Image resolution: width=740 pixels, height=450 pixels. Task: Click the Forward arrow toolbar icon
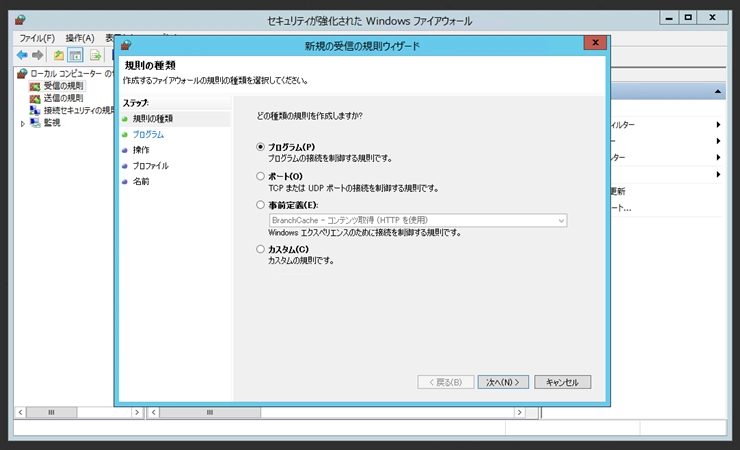tap(38, 55)
